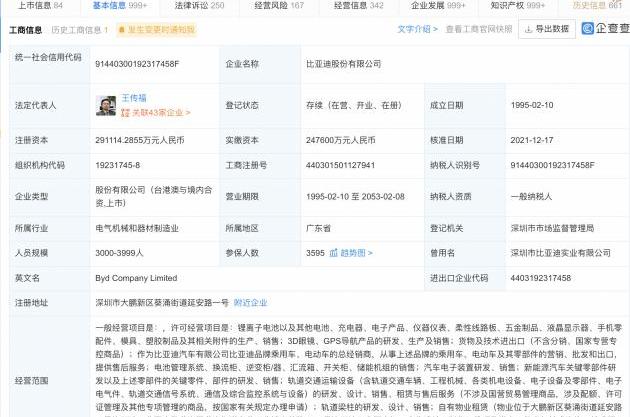Switch to the 经营信息 tab
This screenshot has height=417, width=630.
pyautogui.click(x=359, y=5)
